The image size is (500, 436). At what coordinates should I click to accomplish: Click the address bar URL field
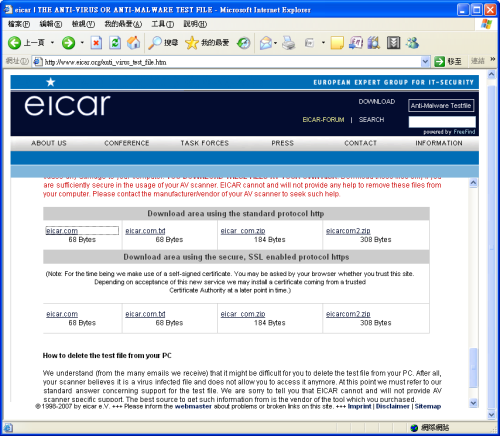pos(232,62)
